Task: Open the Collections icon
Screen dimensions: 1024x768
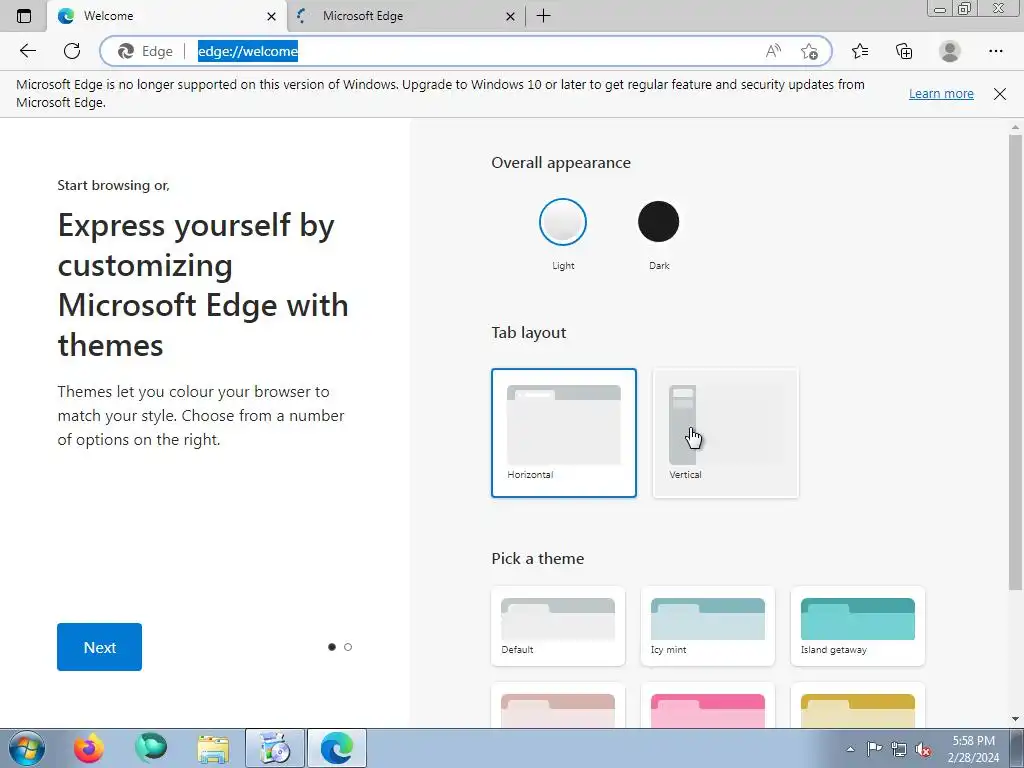Action: [x=904, y=51]
